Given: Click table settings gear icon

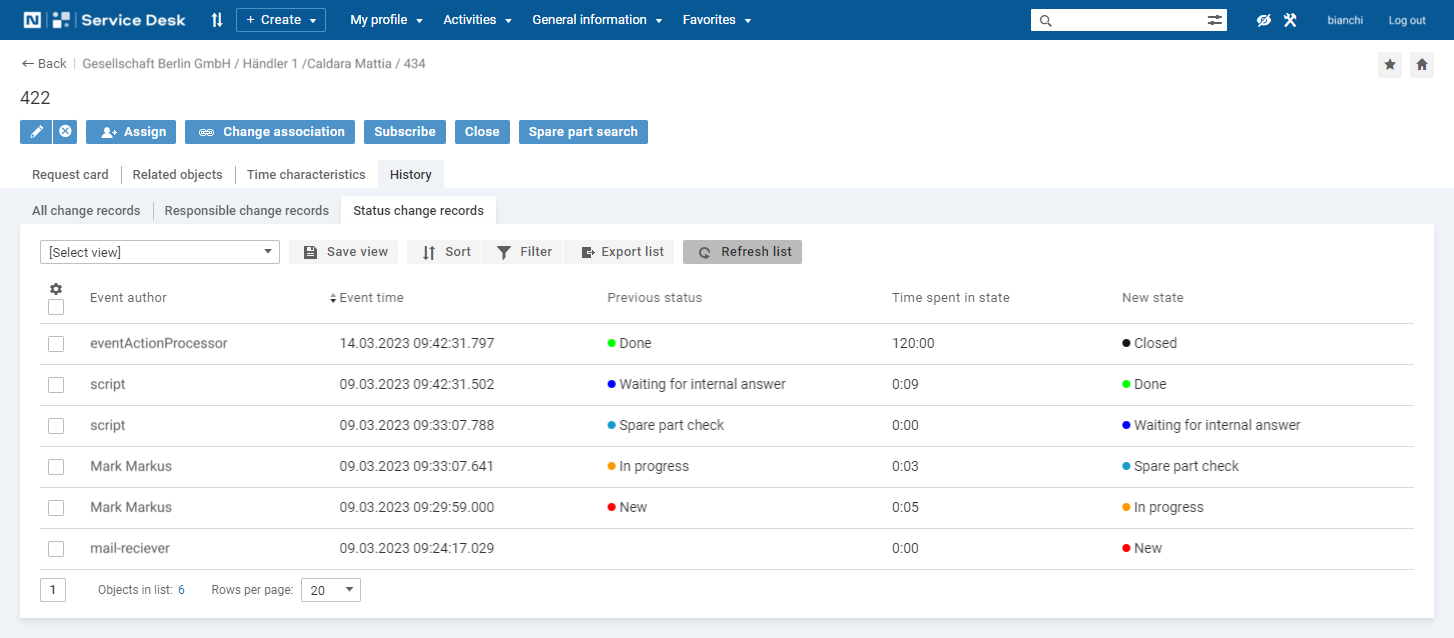Looking at the screenshot, I should [x=56, y=289].
